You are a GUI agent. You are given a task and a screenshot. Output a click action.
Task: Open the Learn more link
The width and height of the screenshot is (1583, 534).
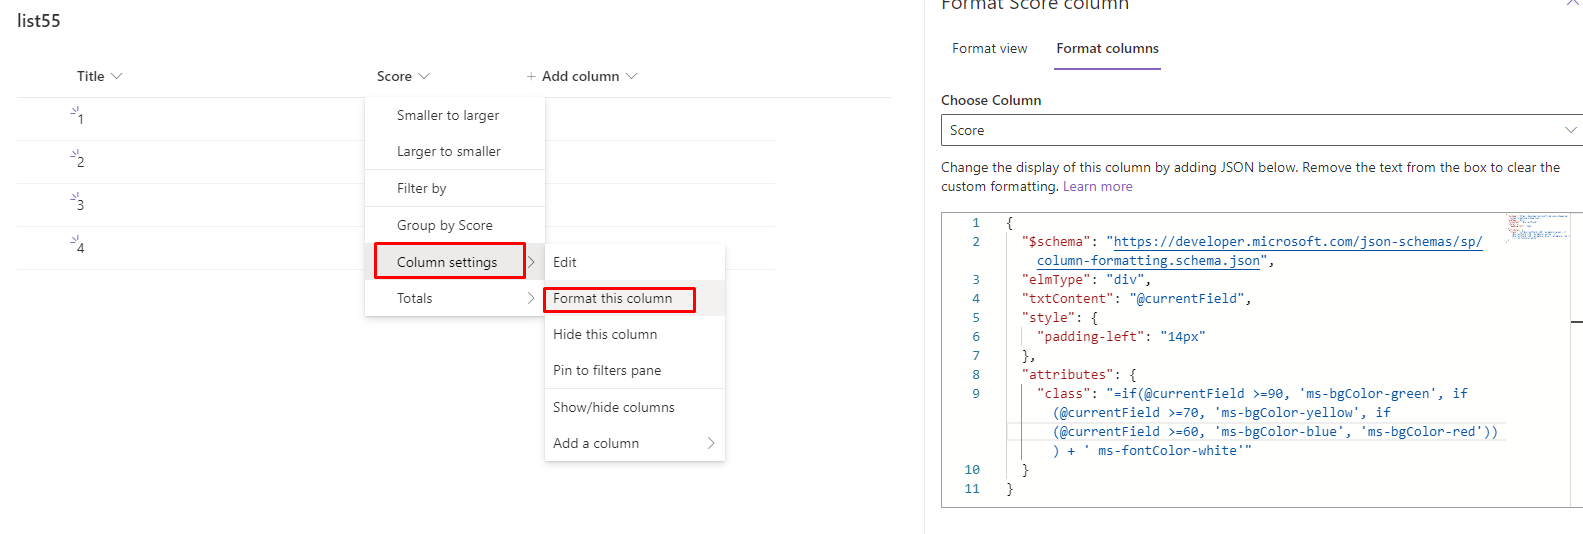pos(1098,186)
